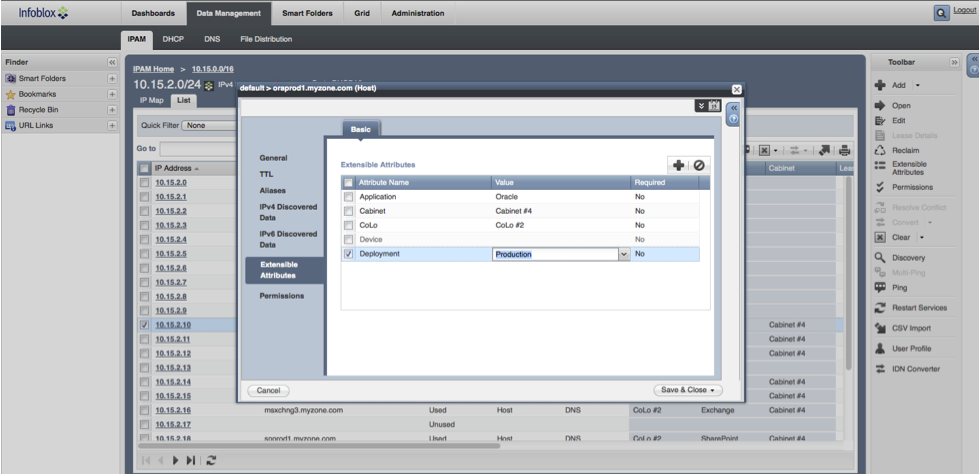Click the Permissions checkmarks icon in Toolbar

[880, 187]
